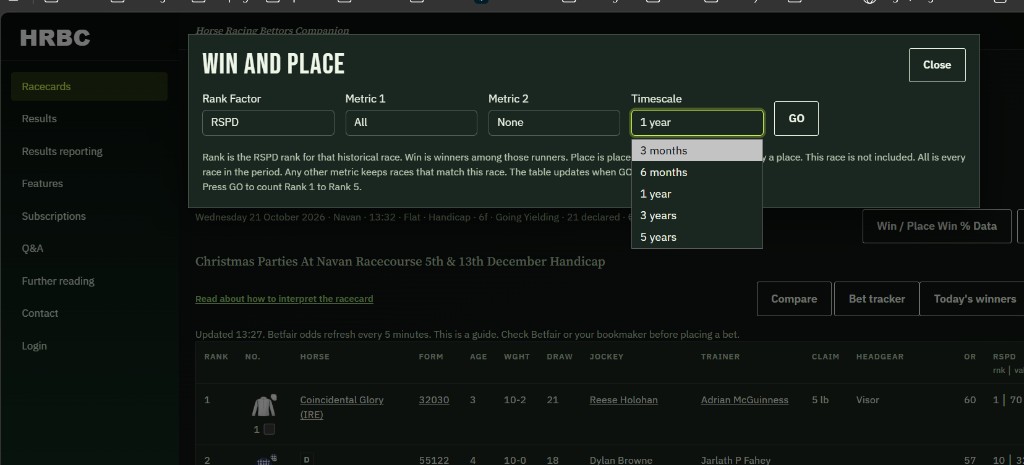Click Coincidental Glory's jockey silks icon

click(264, 406)
